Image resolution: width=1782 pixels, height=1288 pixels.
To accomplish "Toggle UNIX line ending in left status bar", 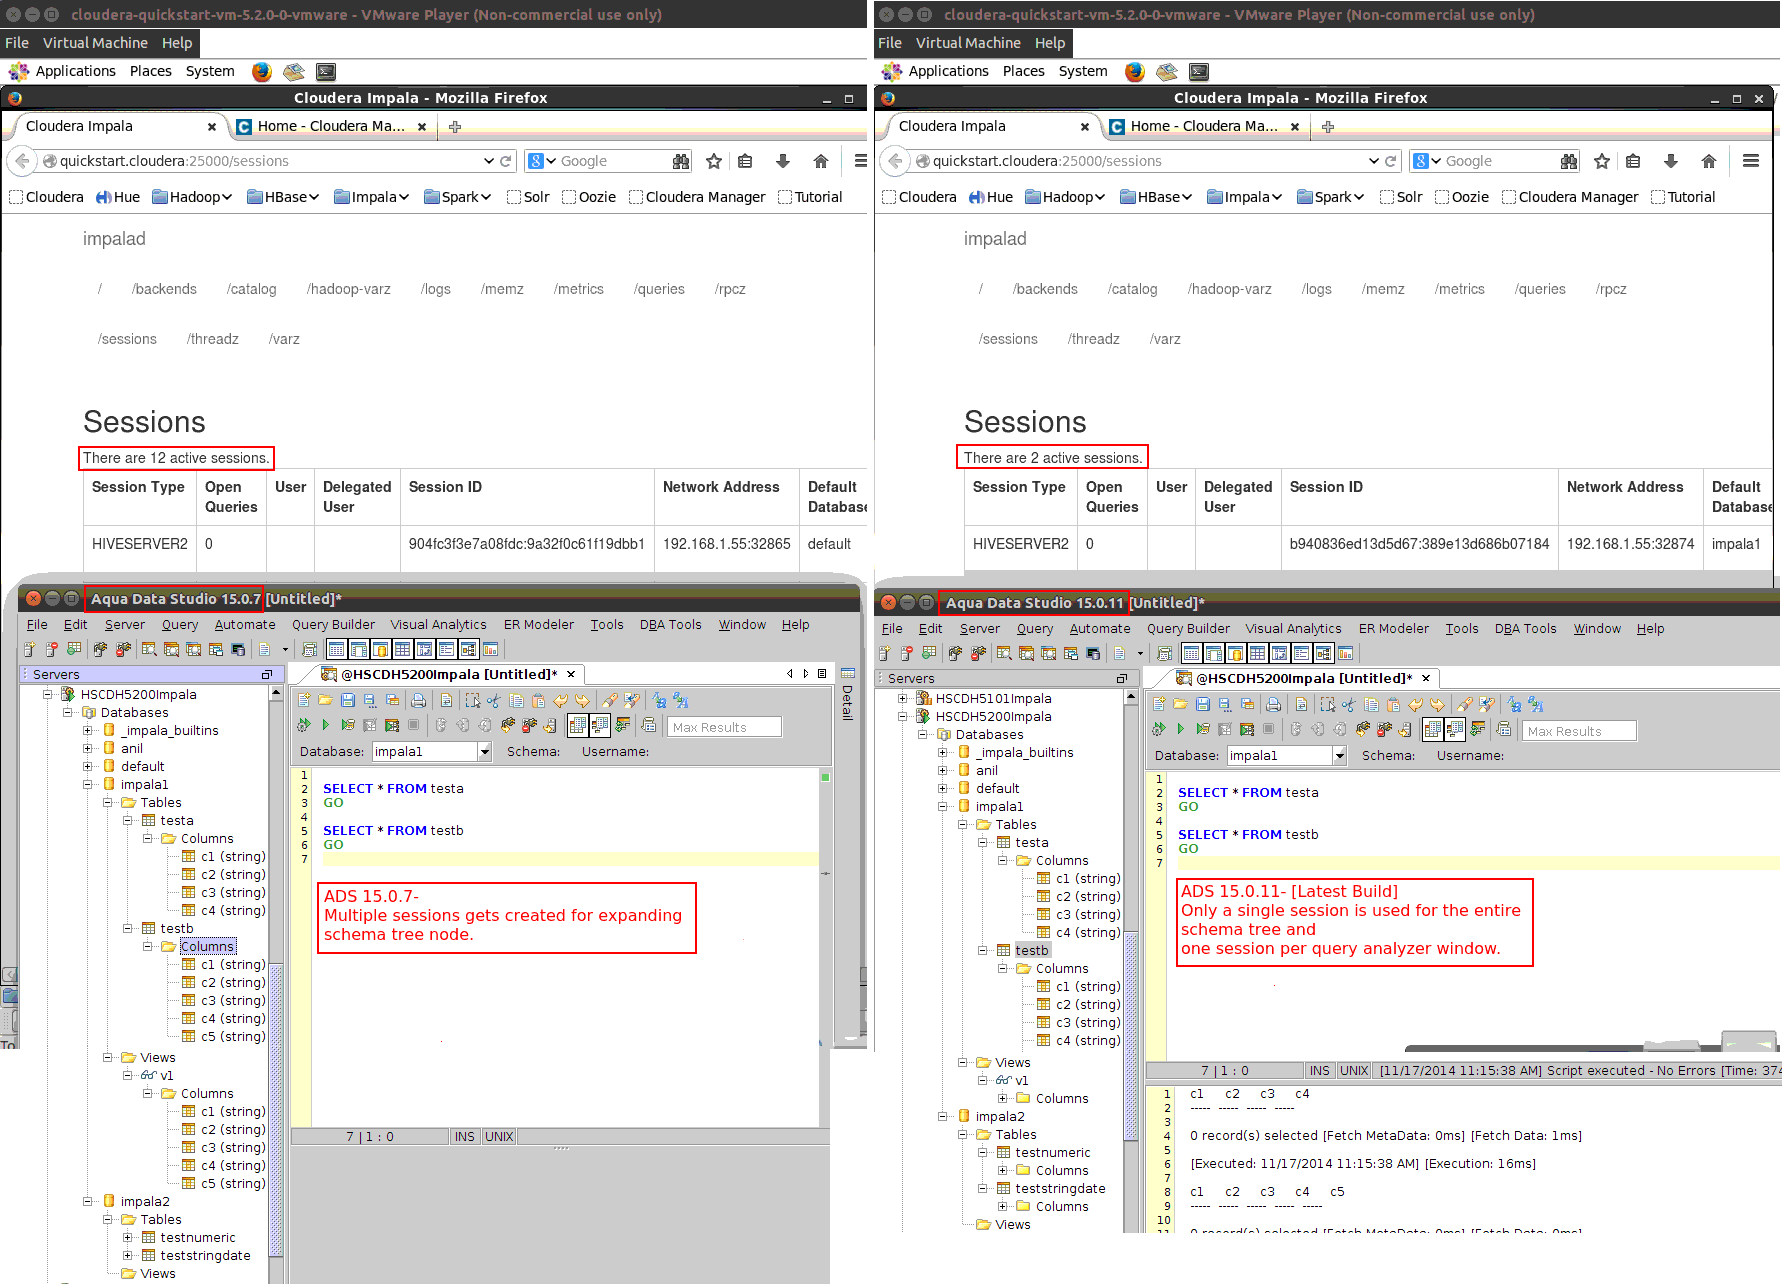I will click(499, 1137).
